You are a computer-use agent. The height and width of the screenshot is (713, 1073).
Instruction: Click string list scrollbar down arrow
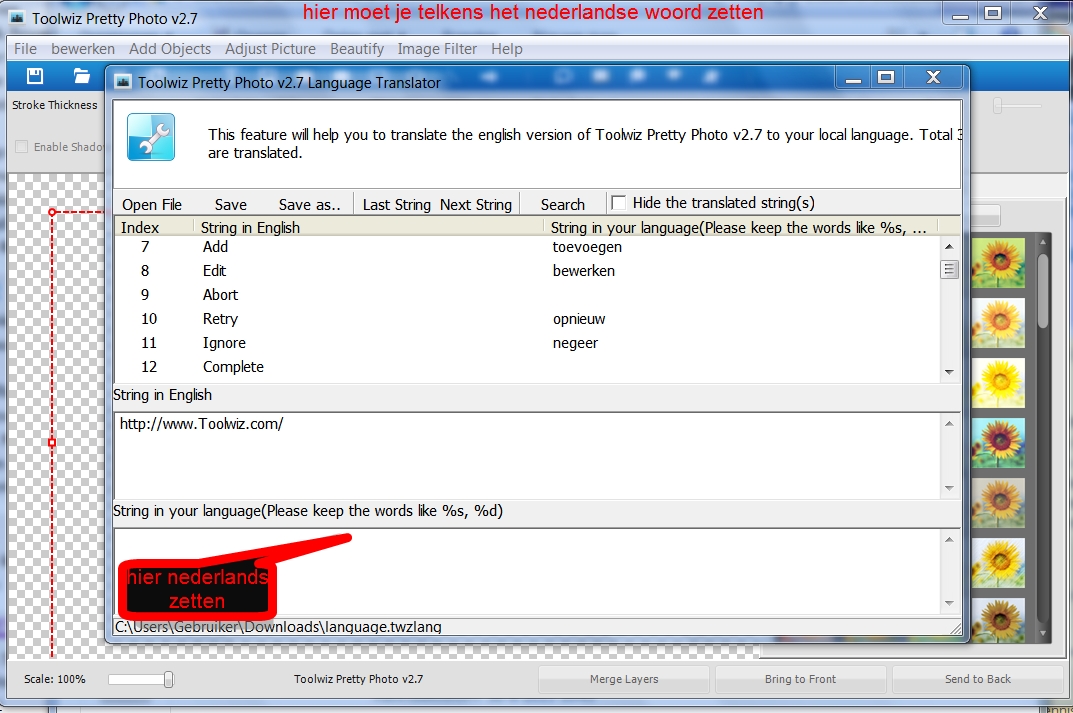[949, 372]
